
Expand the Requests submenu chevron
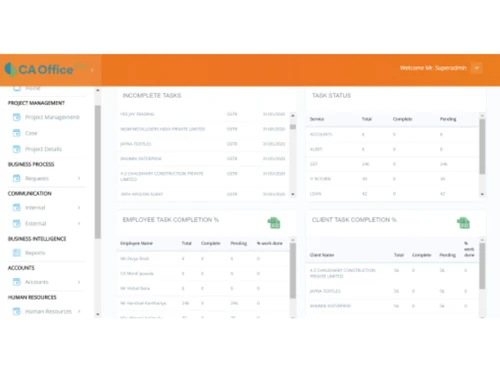[x=79, y=178]
